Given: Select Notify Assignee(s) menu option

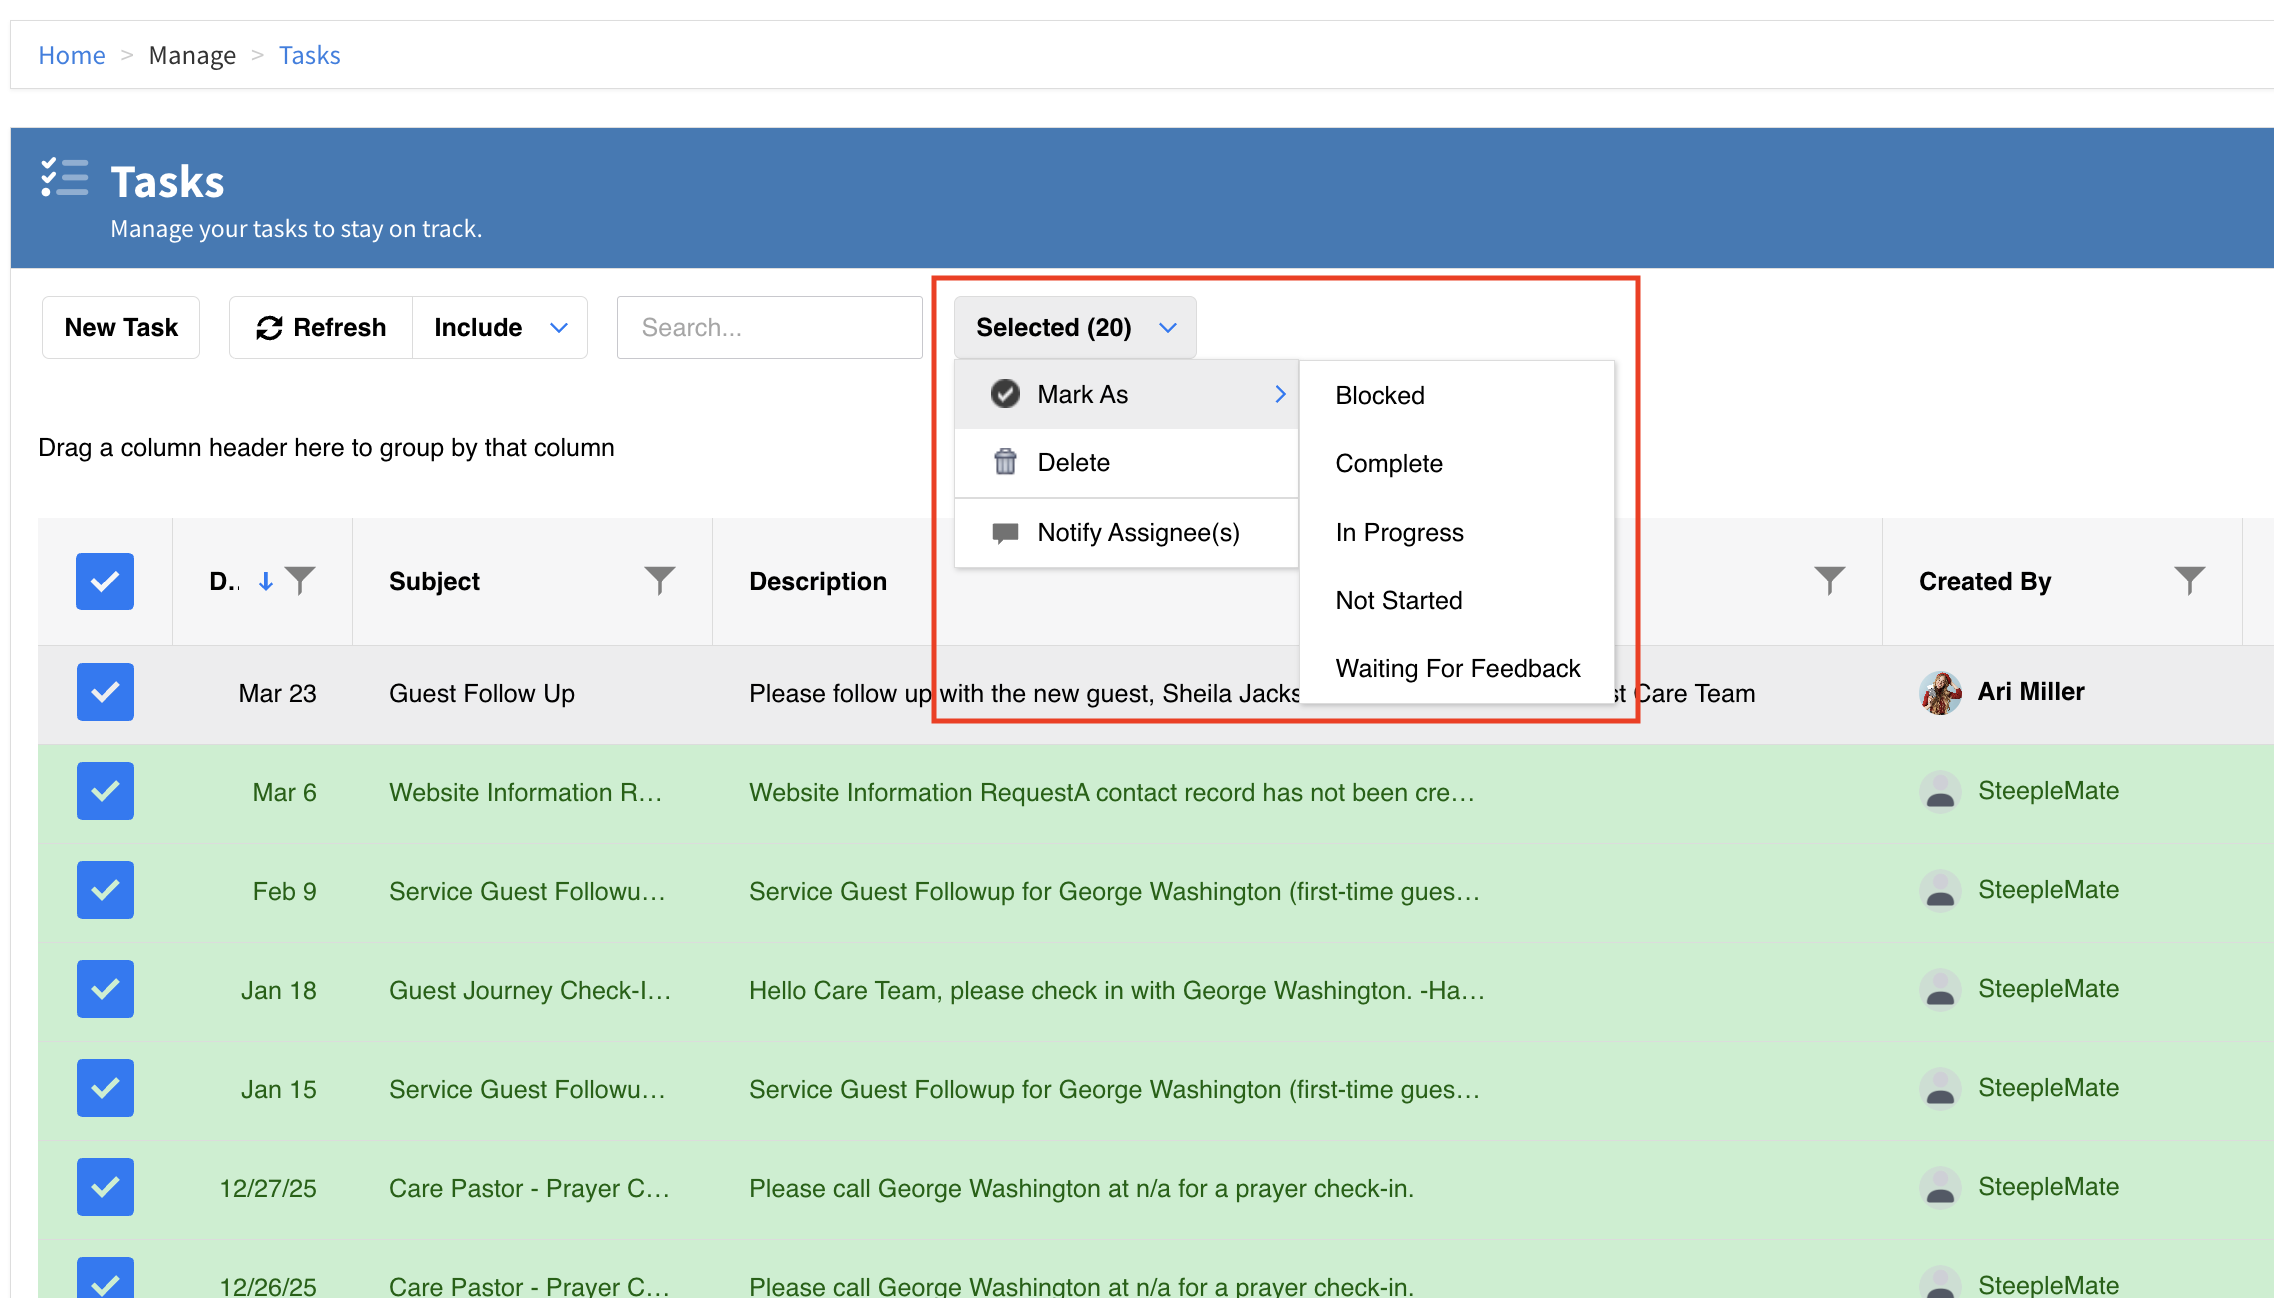Looking at the screenshot, I should 1137,532.
